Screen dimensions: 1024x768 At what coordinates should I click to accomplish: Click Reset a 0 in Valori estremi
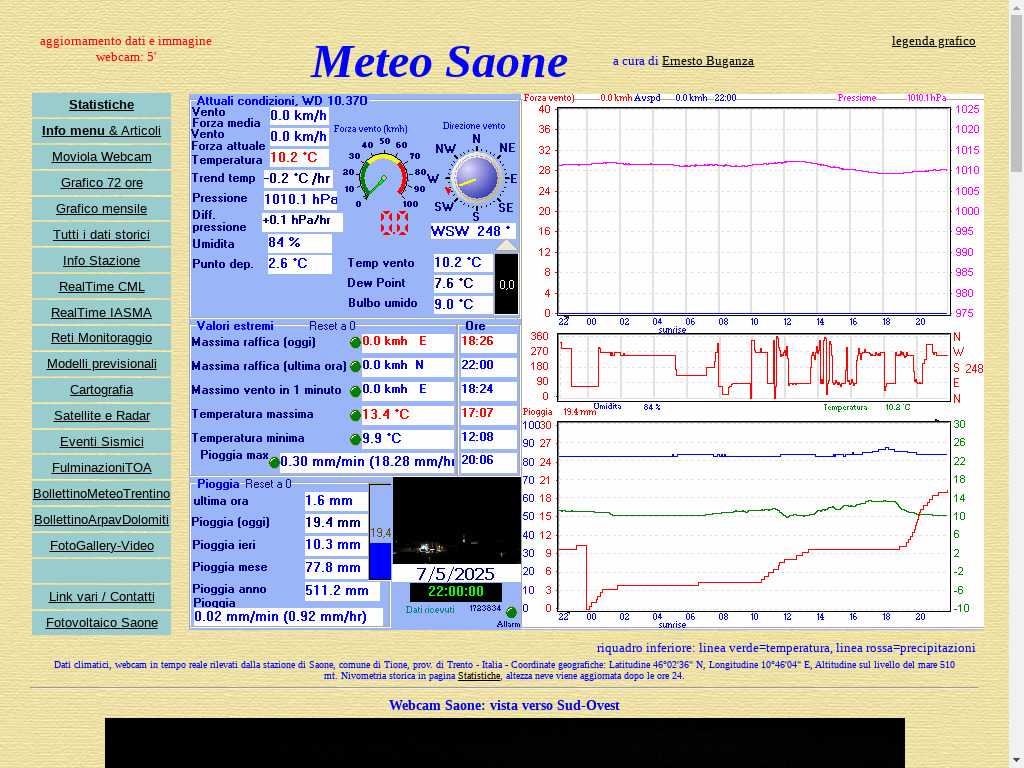(332, 326)
